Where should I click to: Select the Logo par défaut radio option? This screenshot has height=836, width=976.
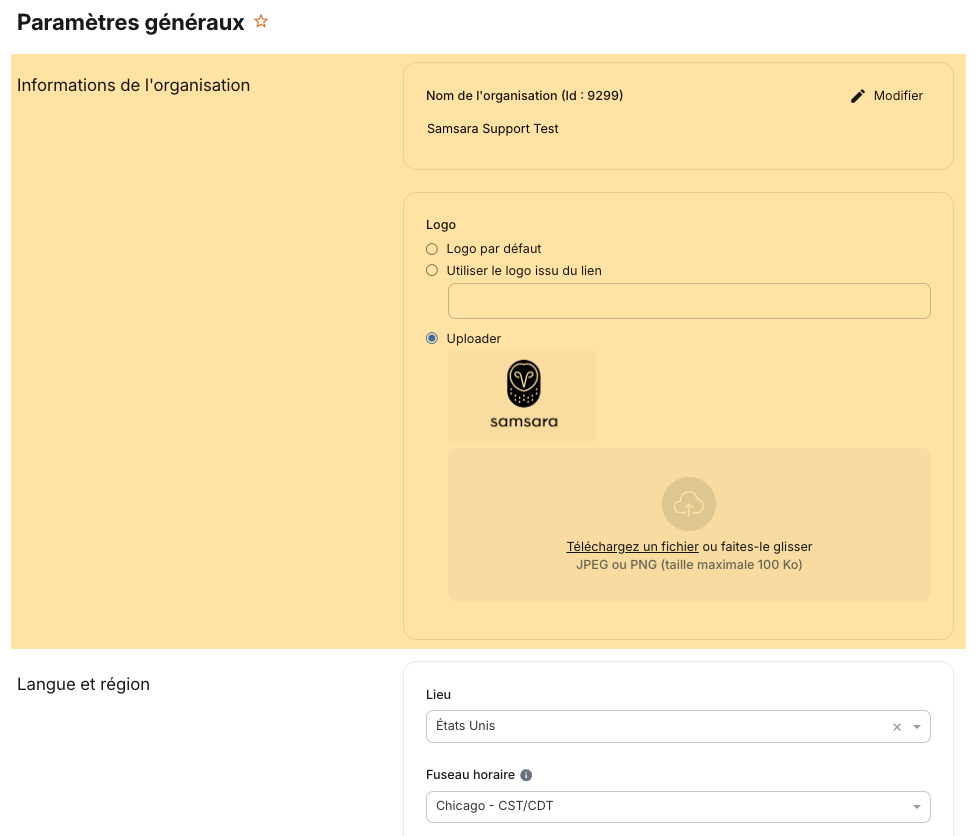431,249
